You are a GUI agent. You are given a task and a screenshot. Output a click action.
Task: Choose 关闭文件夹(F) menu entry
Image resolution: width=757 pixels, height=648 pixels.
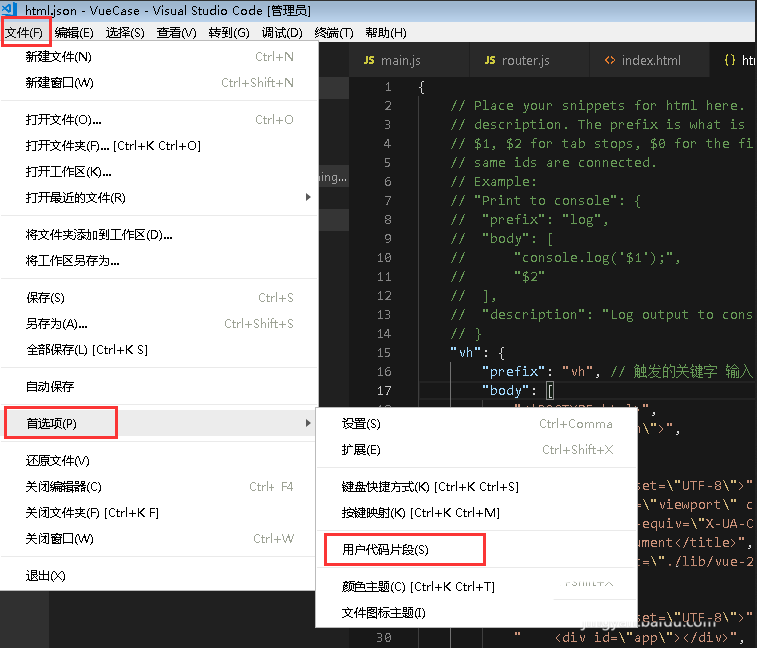click(159, 513)
